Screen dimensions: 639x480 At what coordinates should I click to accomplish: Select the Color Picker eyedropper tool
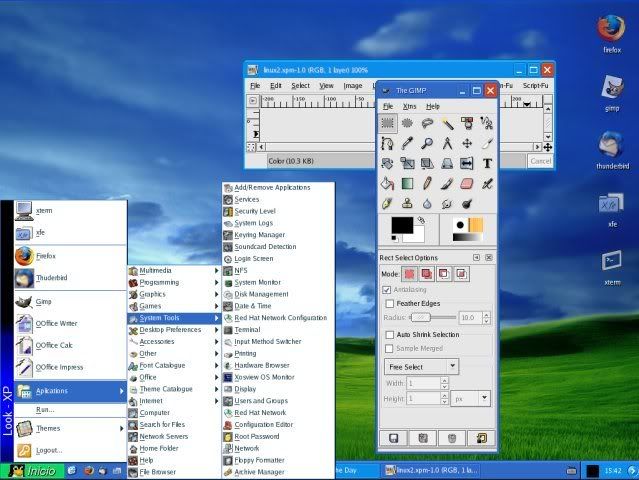[407, 143]
